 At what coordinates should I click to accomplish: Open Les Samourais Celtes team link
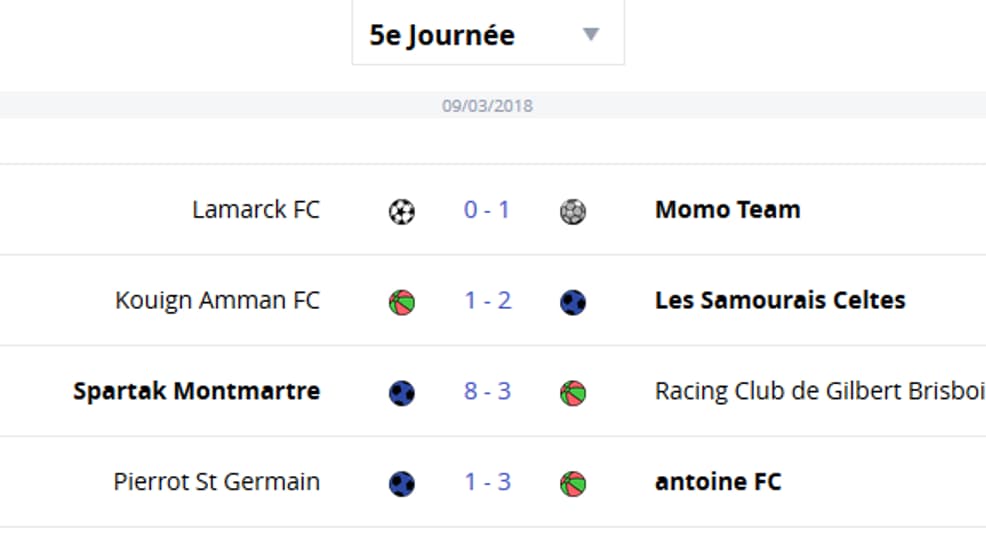[780, 300]
